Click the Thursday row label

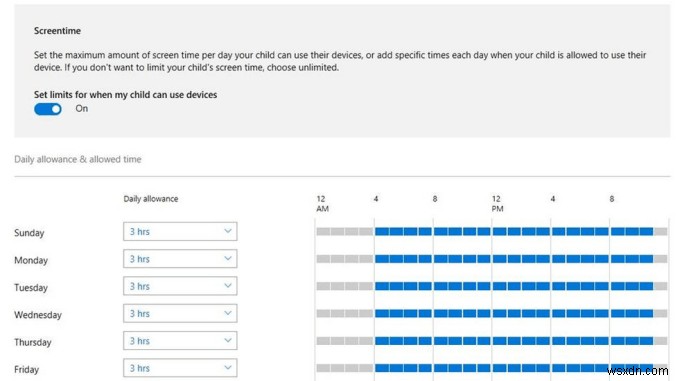pos(33,342)
